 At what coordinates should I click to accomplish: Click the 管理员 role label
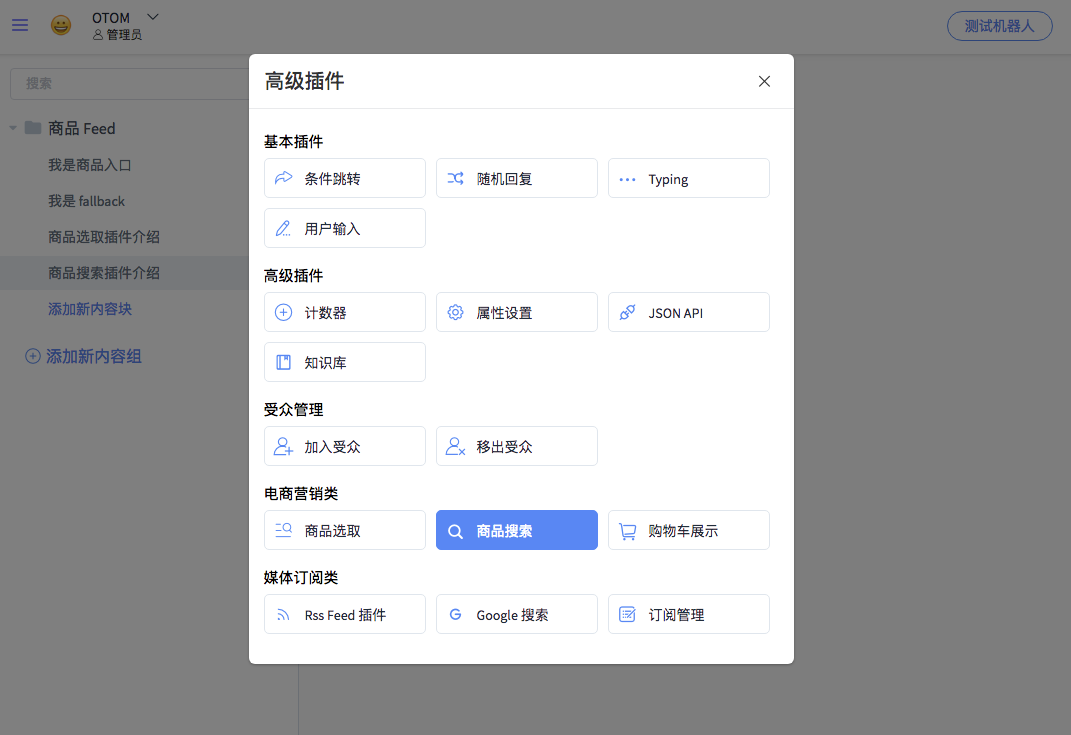tap(124, 35)
